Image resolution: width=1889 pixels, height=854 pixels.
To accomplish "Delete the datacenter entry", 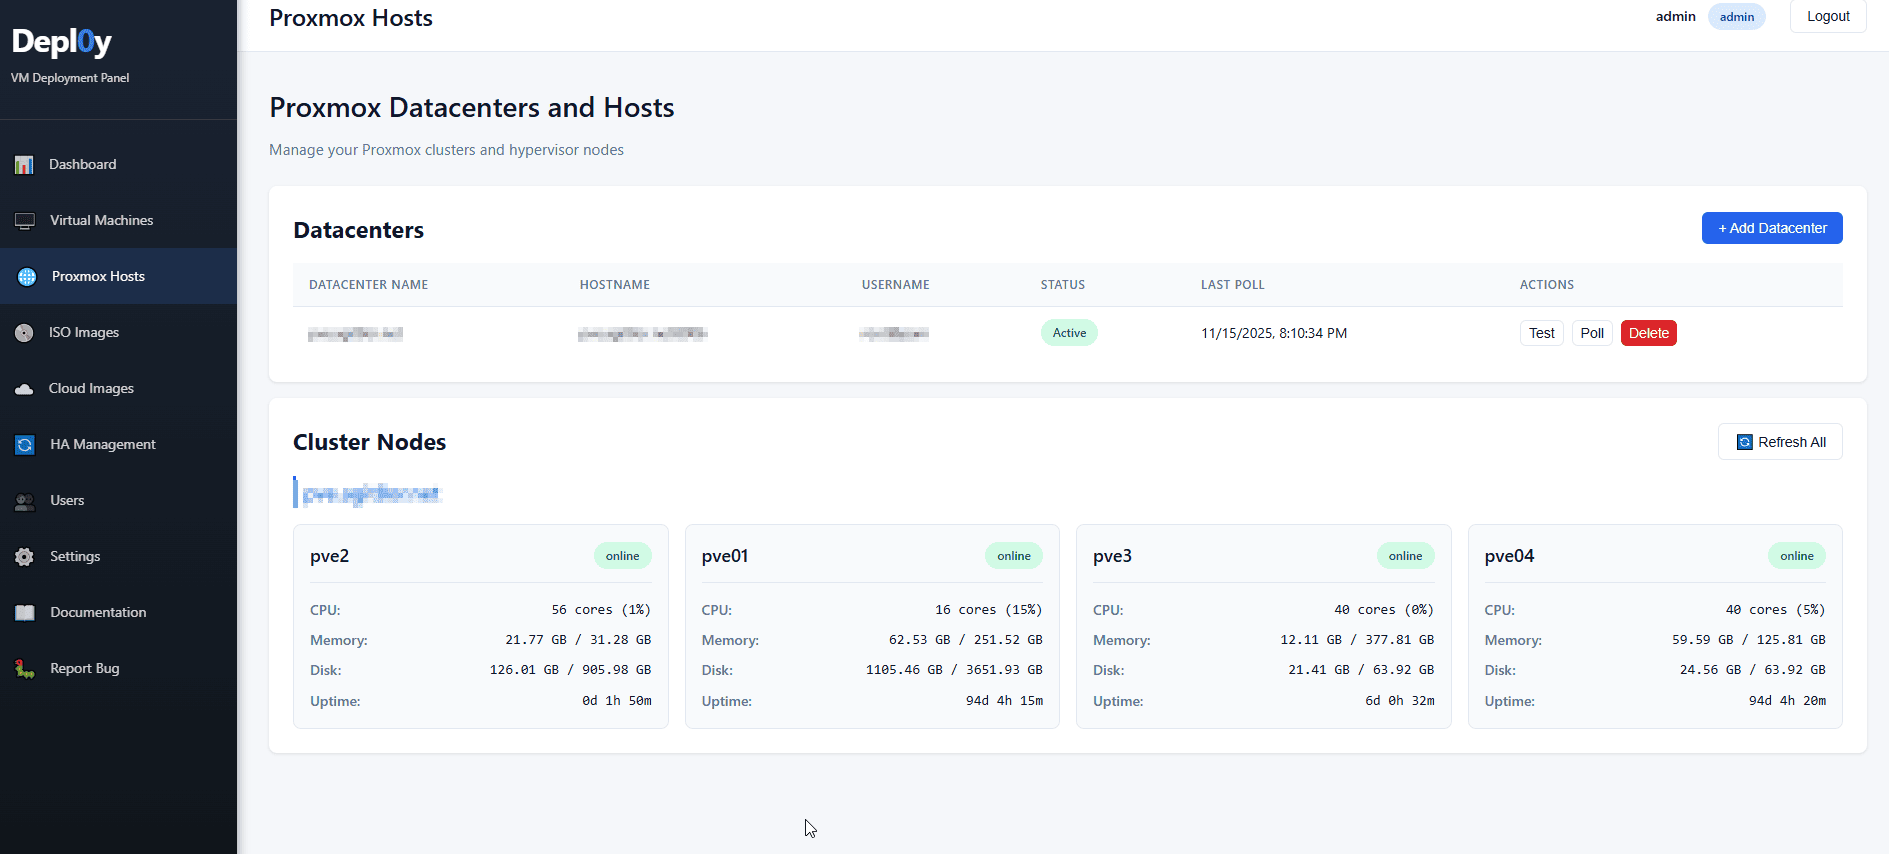I will click(1648, 333).
